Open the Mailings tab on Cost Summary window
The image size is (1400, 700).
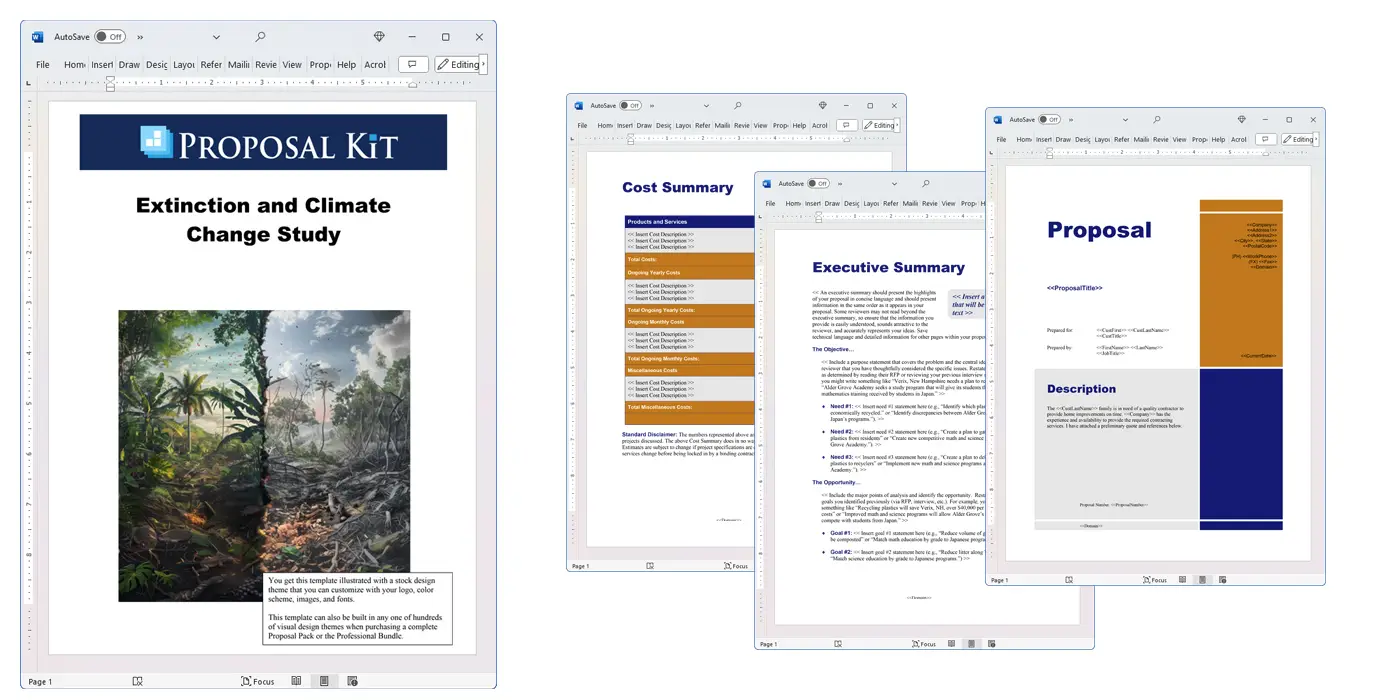click(x=722, y=125)
